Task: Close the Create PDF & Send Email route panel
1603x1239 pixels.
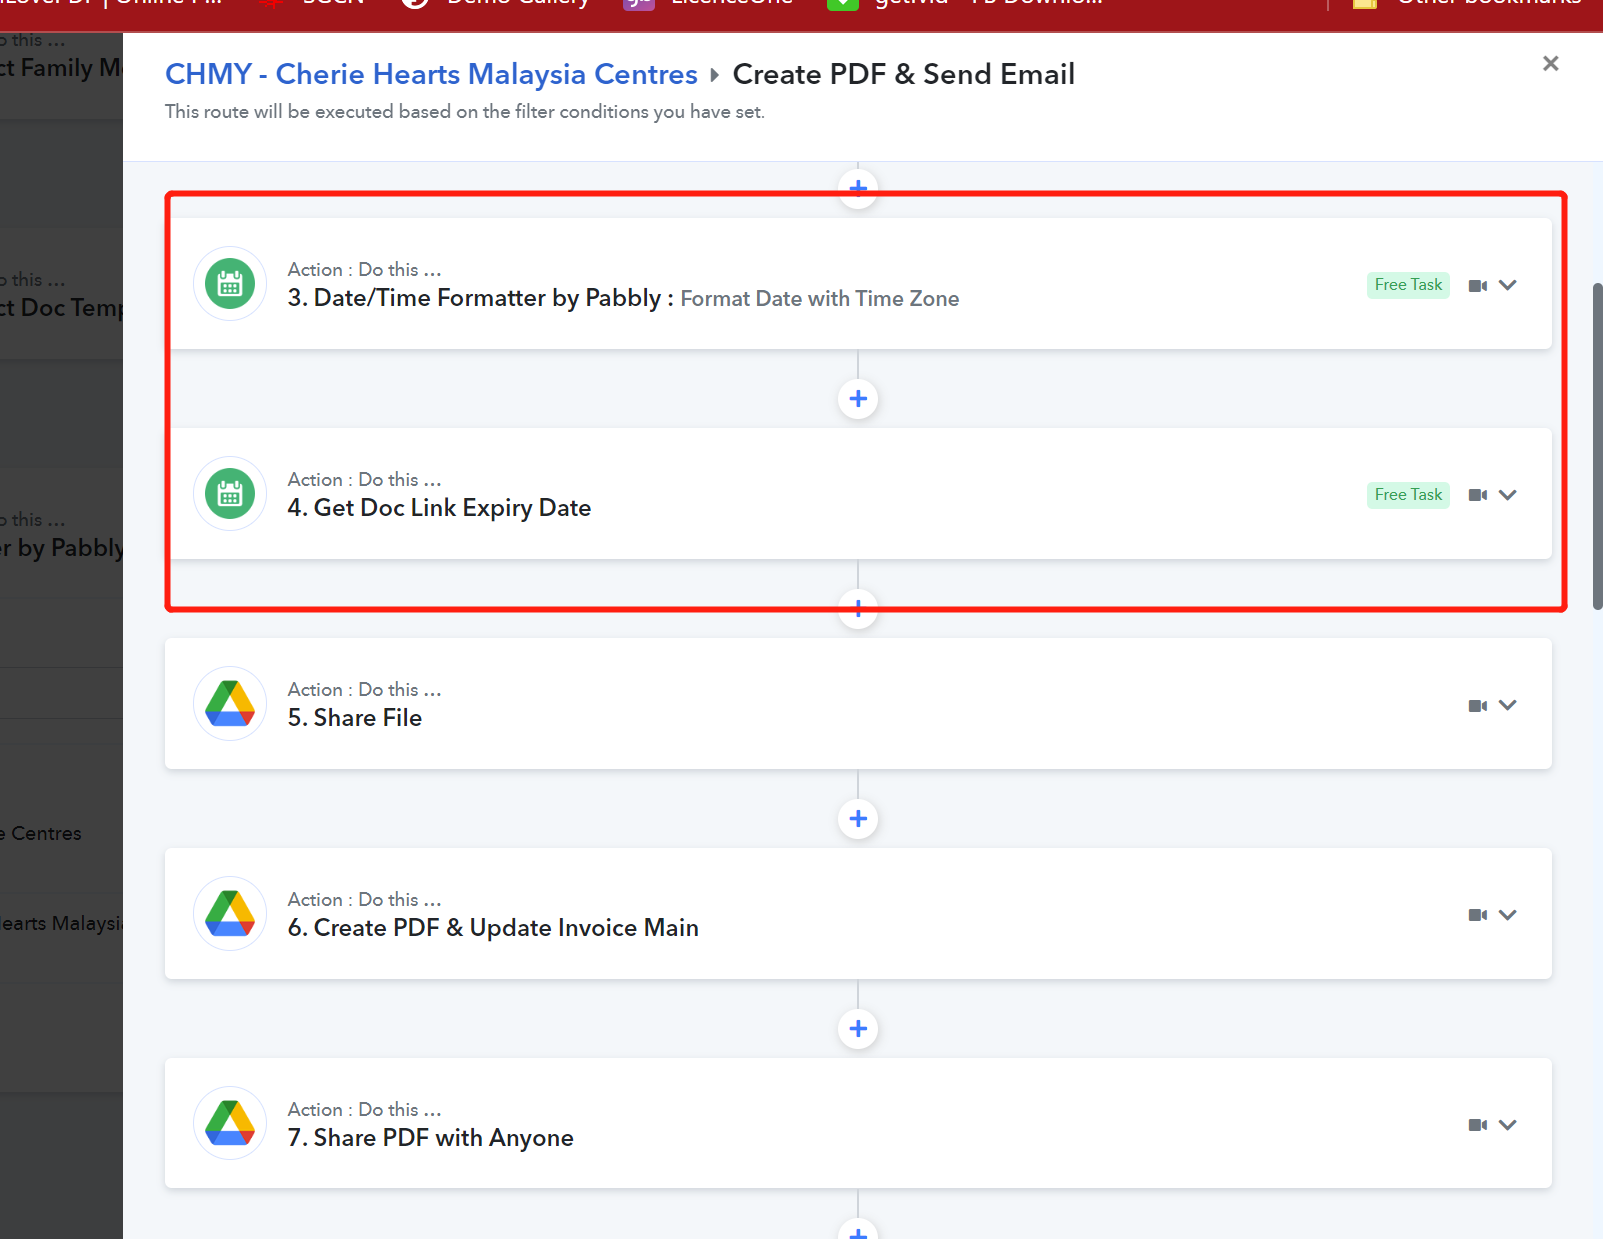Action: 1551,64
